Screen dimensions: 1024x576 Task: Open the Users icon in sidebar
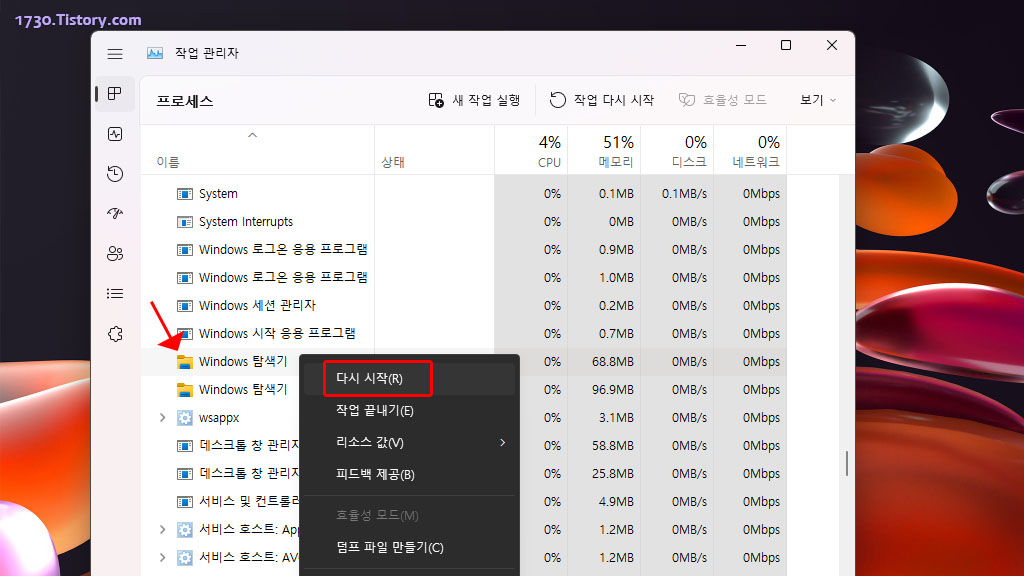[x=115, y=253]
